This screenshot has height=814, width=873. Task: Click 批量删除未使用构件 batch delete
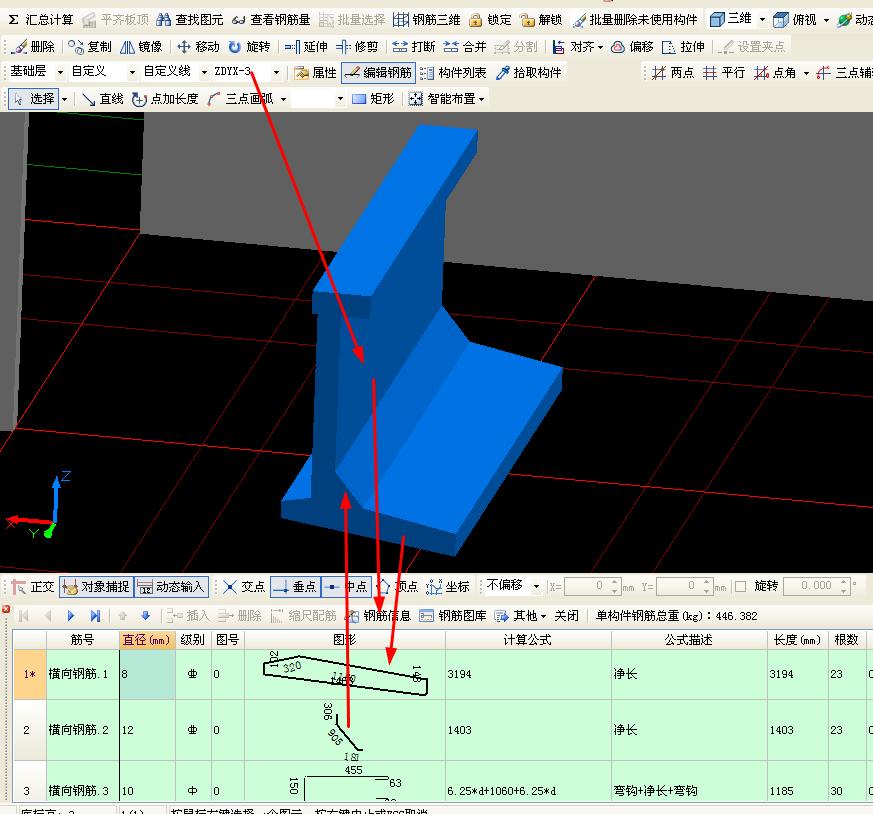coord(635,20)
